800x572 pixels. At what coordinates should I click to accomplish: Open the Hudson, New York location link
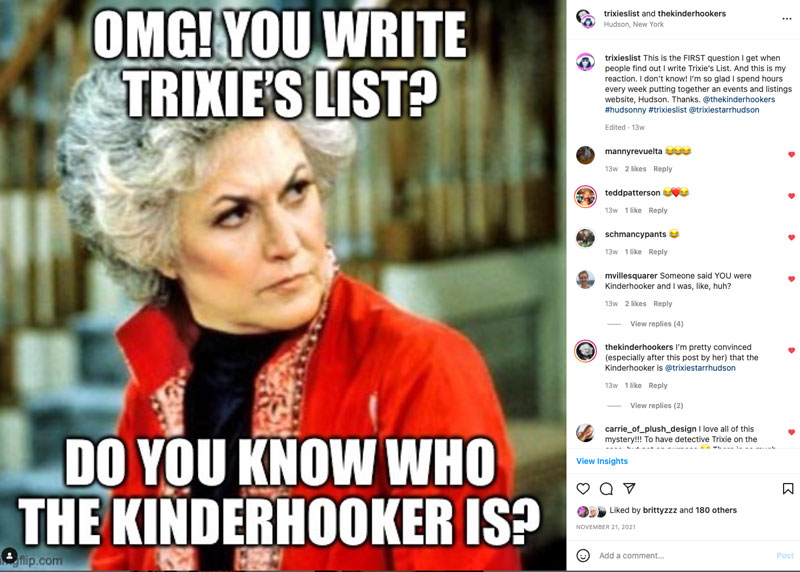(x=634, y=24)
